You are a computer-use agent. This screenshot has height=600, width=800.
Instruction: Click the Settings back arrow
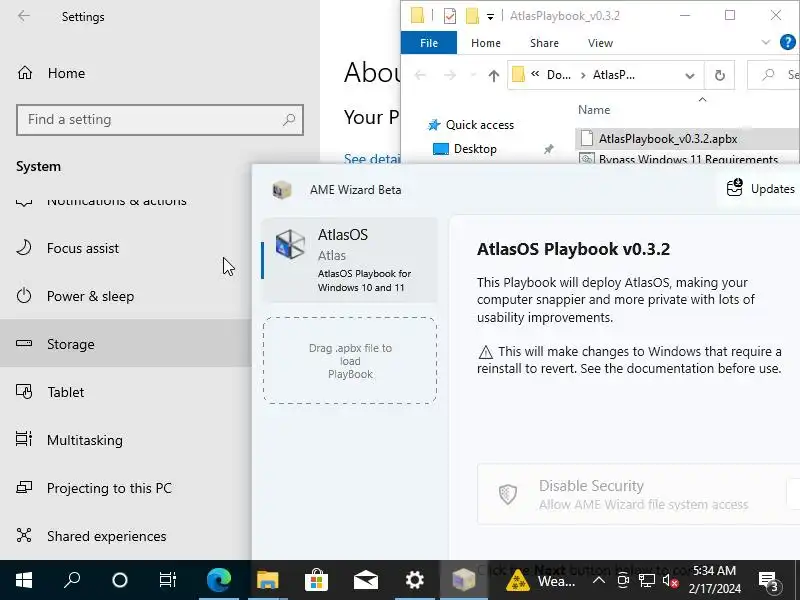click(23, 16)
